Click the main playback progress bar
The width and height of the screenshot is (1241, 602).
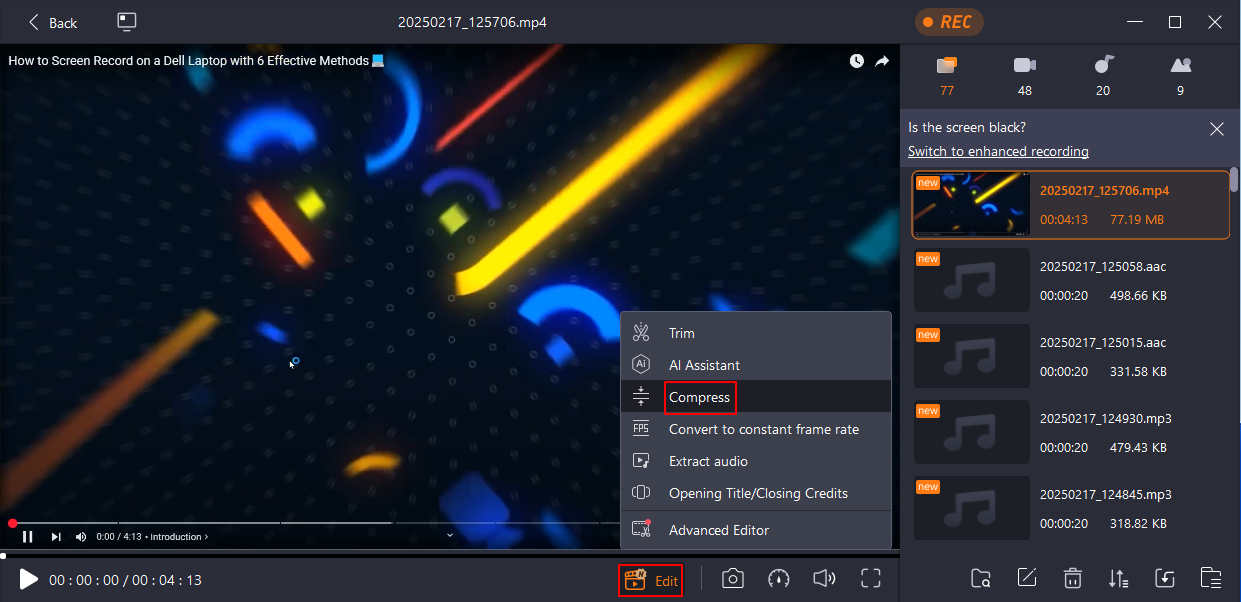tap(450, 555)
